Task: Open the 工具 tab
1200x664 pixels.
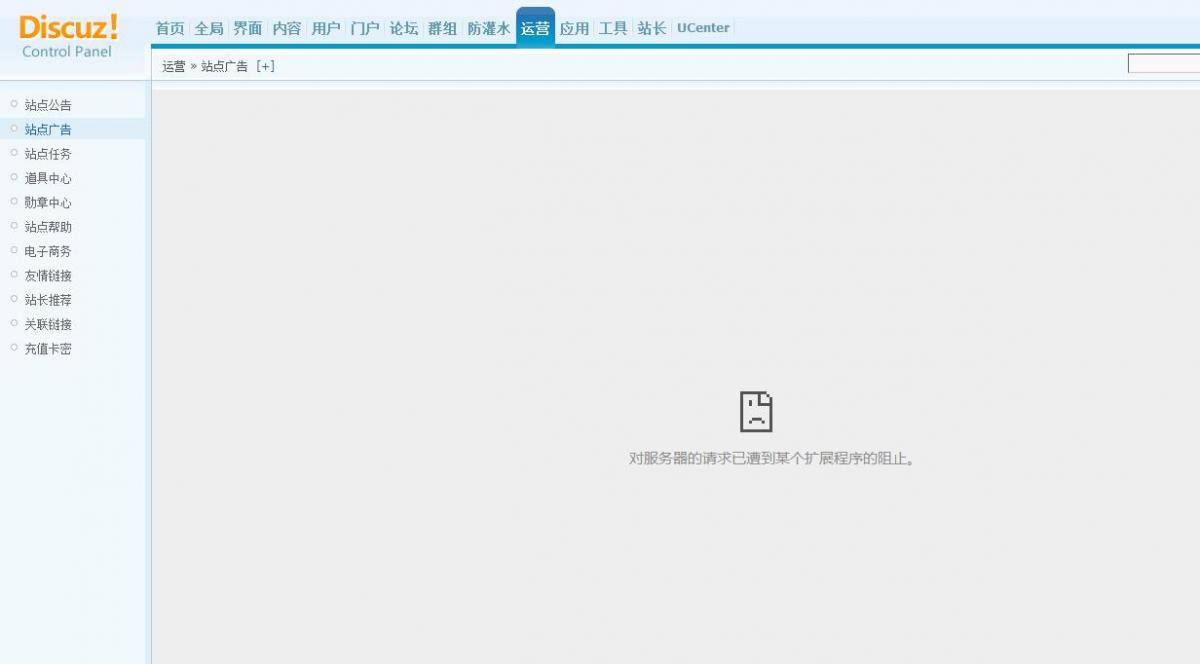Action: (x=612, y=28)
